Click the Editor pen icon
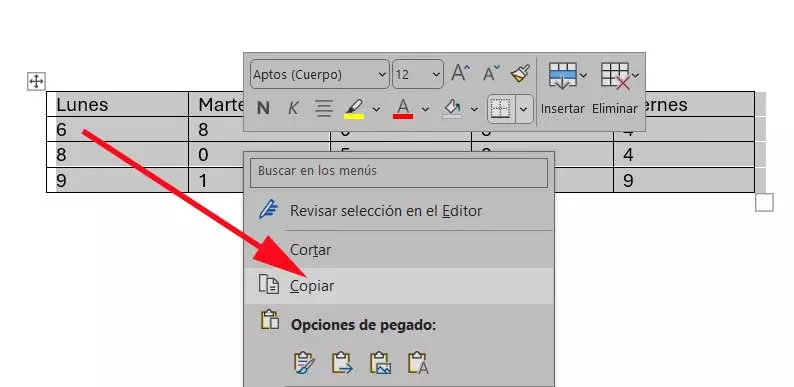This screenshot has width=794, height=387. [268, 209]
